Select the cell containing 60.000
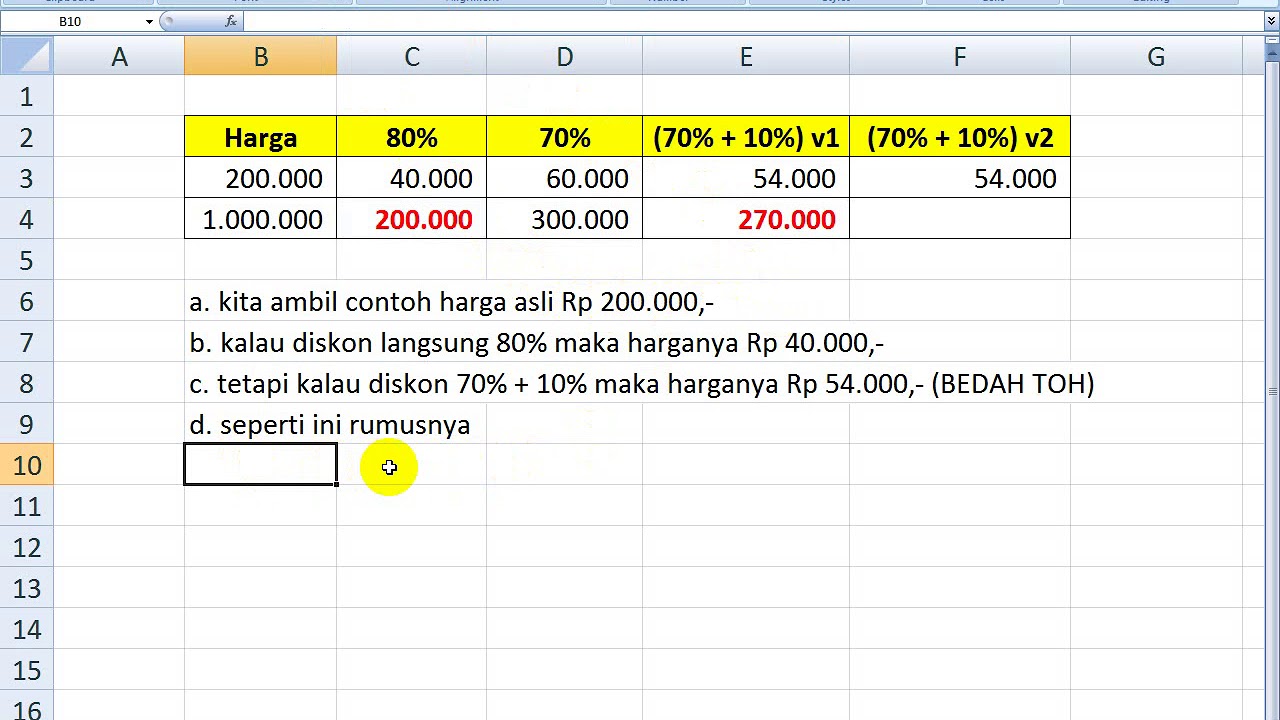Screen dimensions: 1280x720 point(564,178)
